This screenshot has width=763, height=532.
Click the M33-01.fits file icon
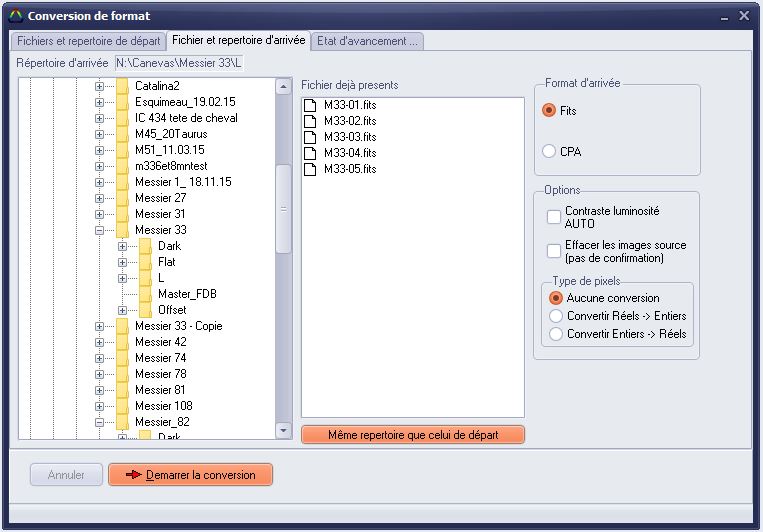(x=311, y=105)
